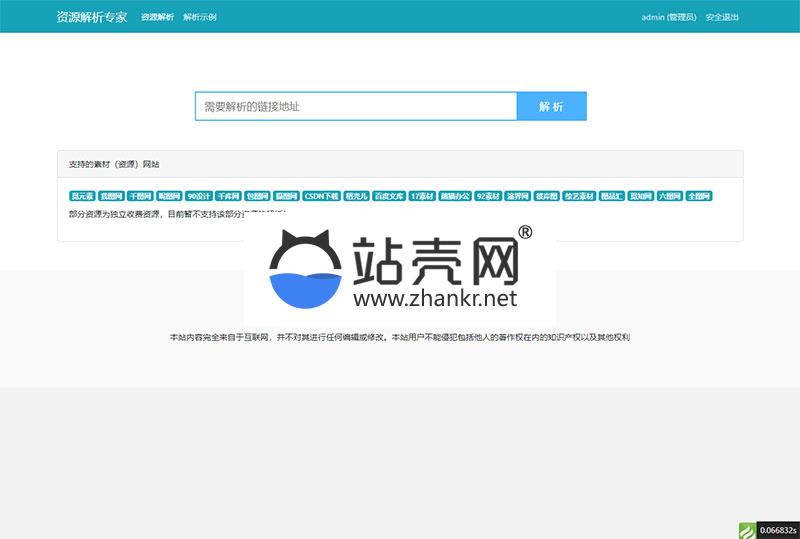Click the blue 解析 button
Screen dimensions: 800x539
pos(552,106)
